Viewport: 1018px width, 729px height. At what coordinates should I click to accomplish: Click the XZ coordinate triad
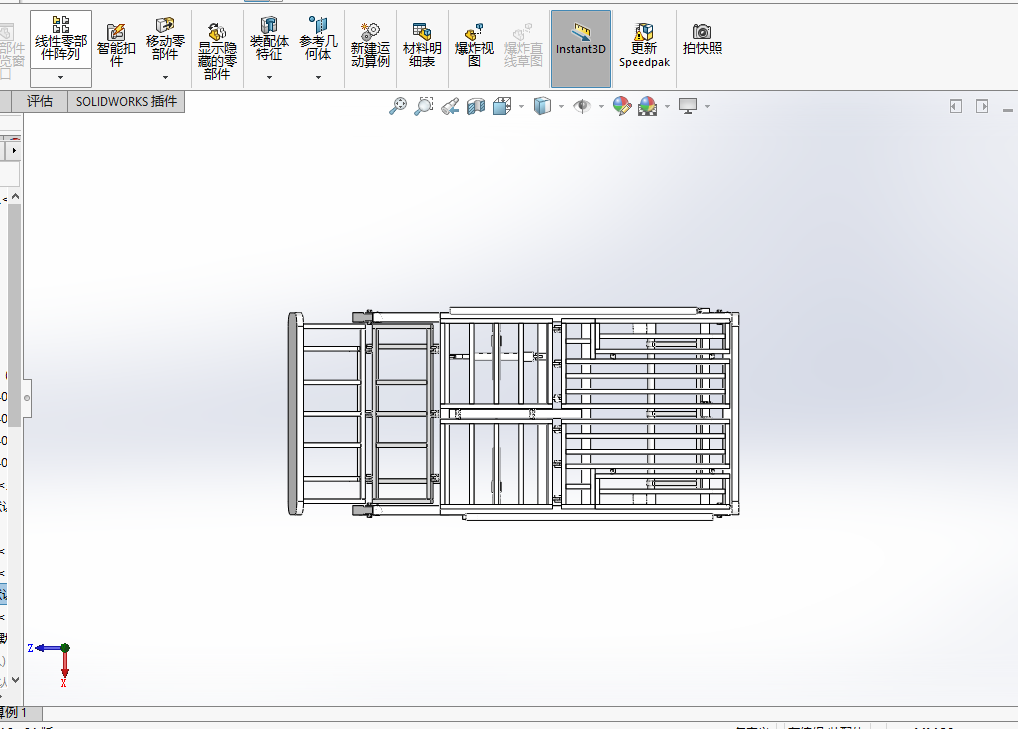(52, 664)
